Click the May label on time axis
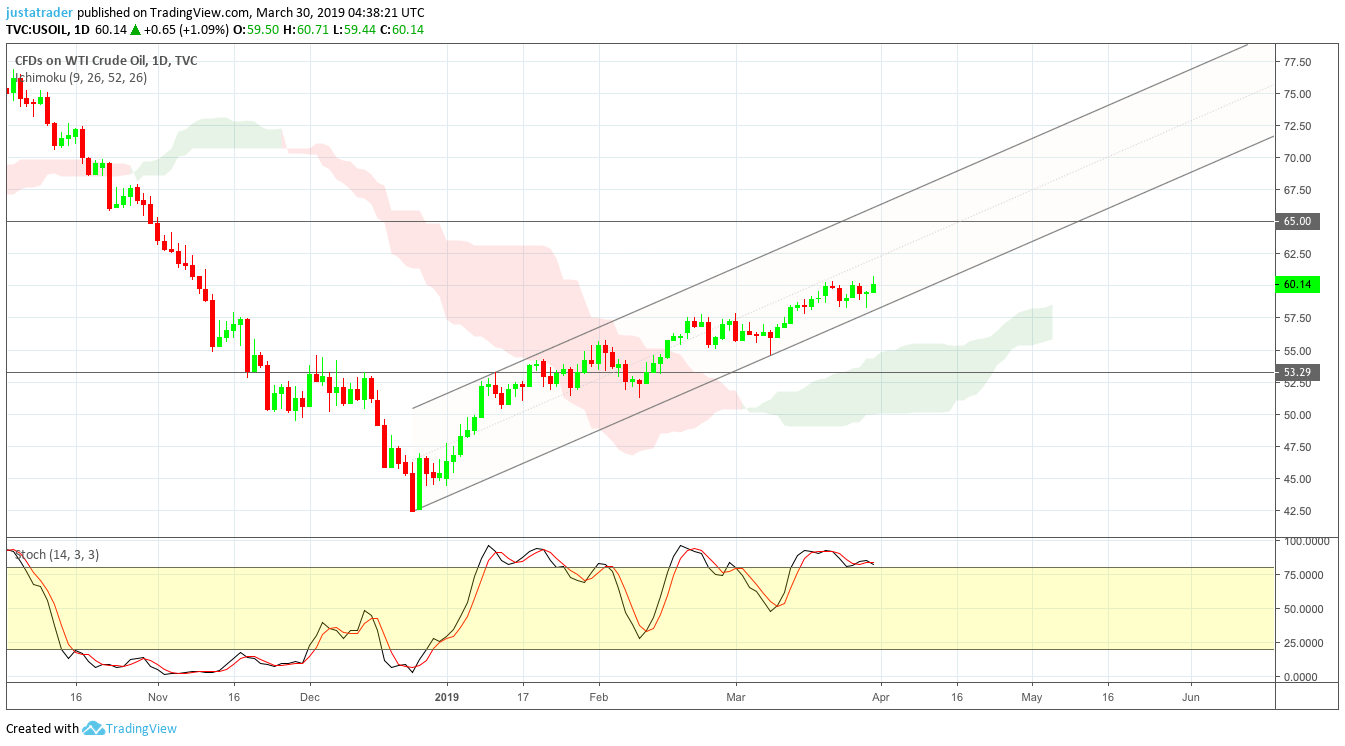This screenshot has height=746, width=1345. coord(1032,696)
